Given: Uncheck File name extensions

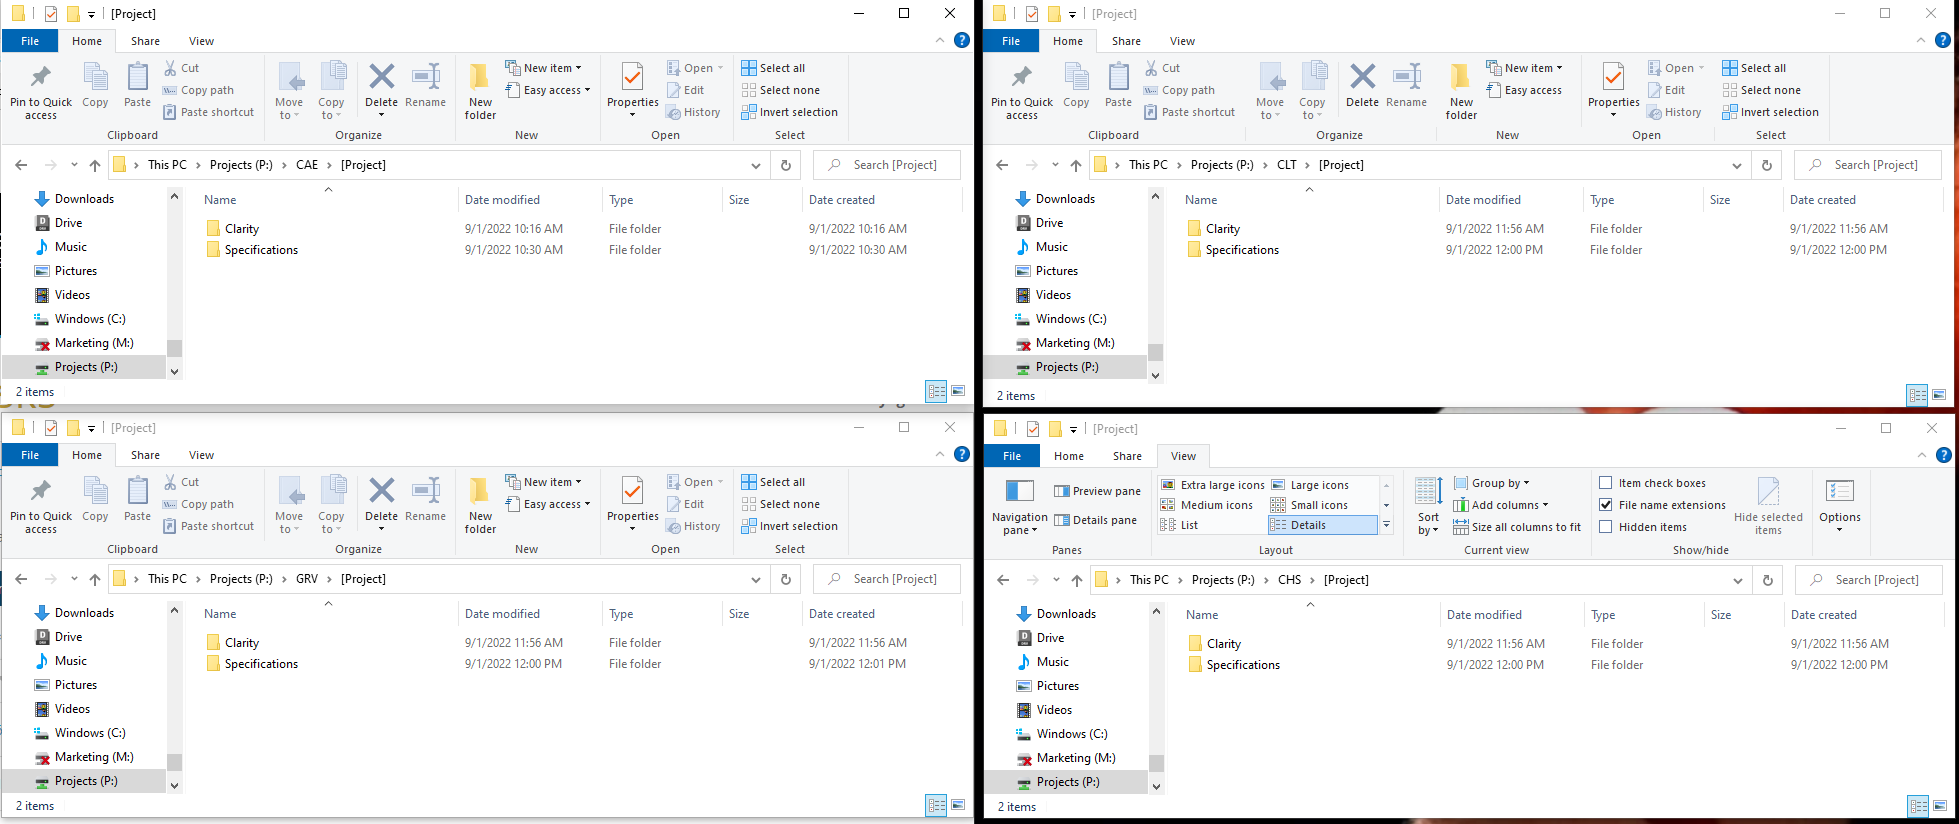Looking at the screenshot, I should point(1606,505).
